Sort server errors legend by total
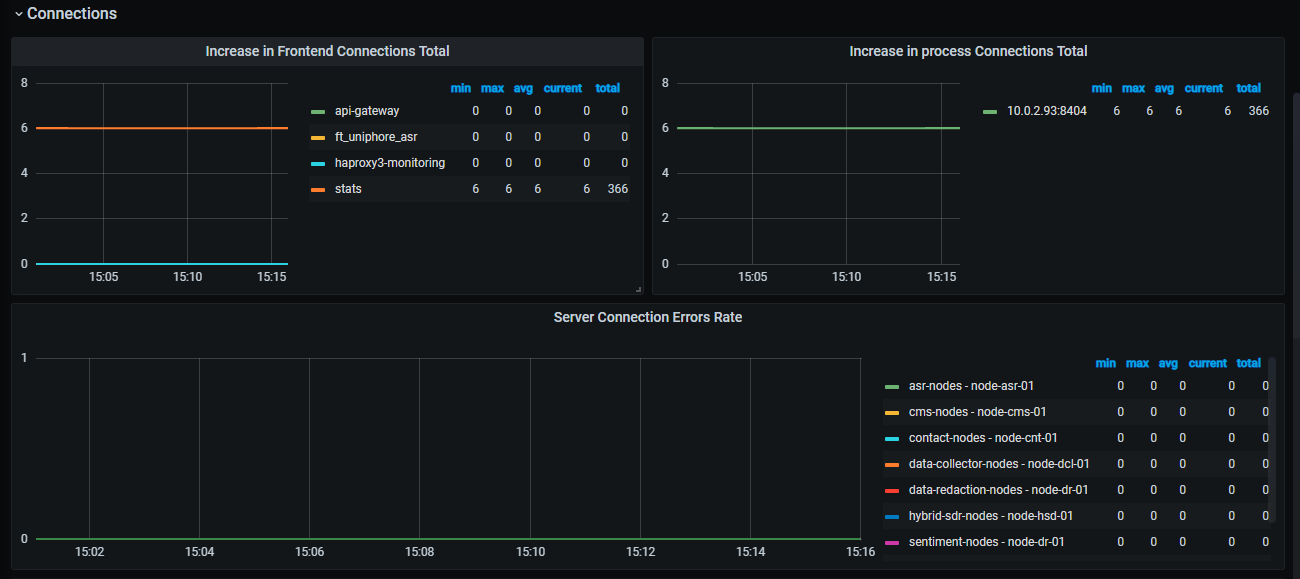The height and width of the screenshot is (579, 1300). click(x=1249, y=363)
